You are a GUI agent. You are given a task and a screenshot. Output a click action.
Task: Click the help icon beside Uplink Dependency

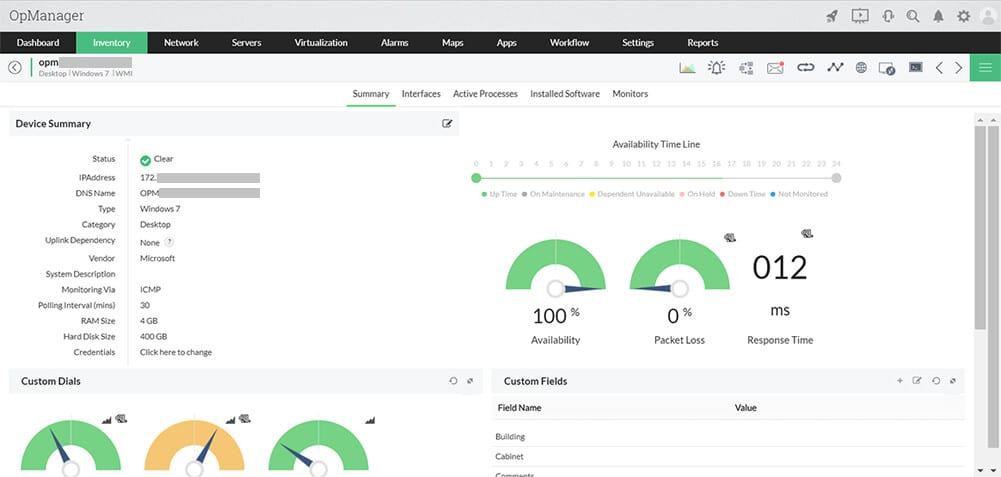(169, 242)
